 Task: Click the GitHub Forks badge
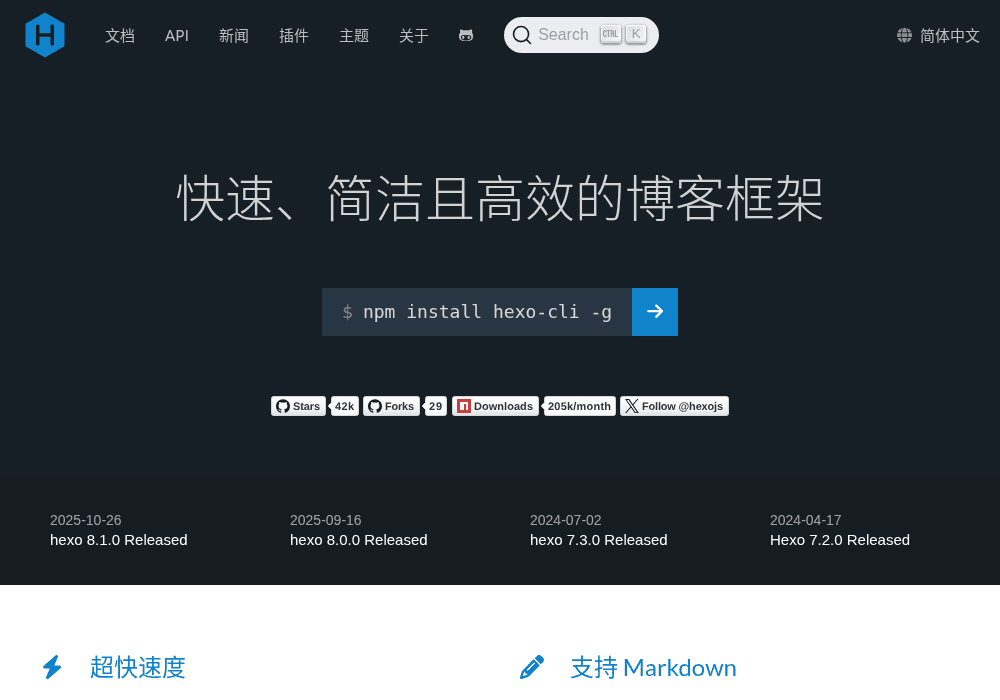click(392, 406)
